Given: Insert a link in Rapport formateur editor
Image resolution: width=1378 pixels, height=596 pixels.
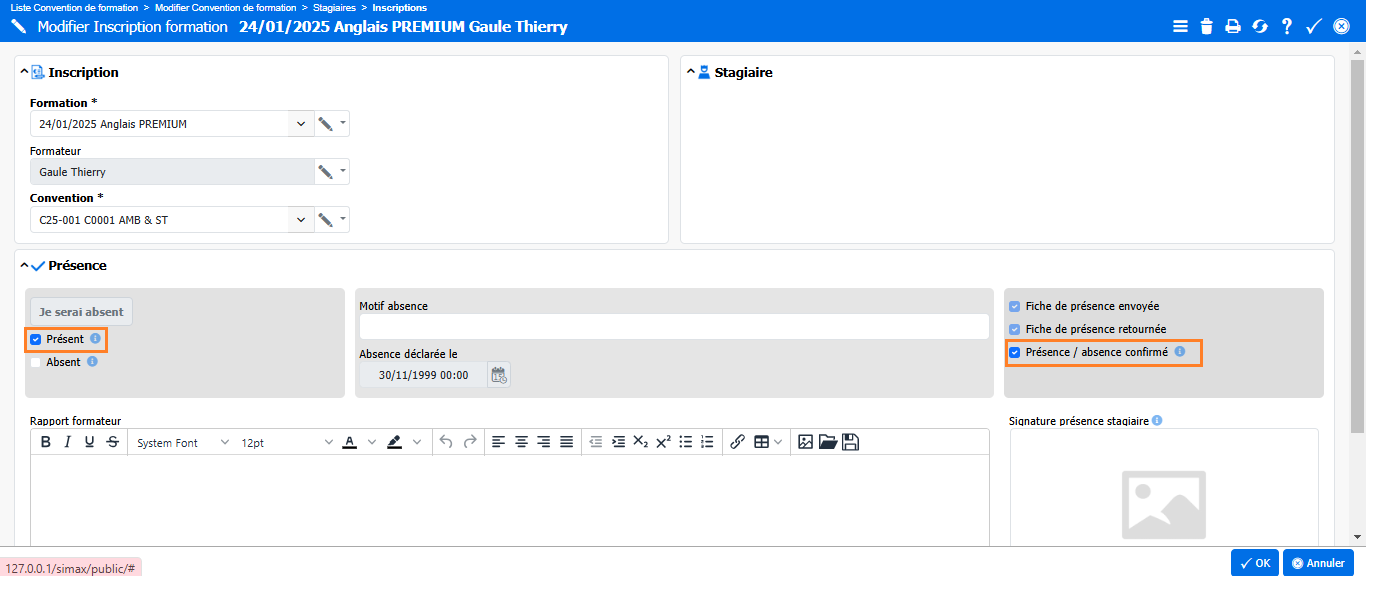Looking at the screenshot, I should coord(737,442).
